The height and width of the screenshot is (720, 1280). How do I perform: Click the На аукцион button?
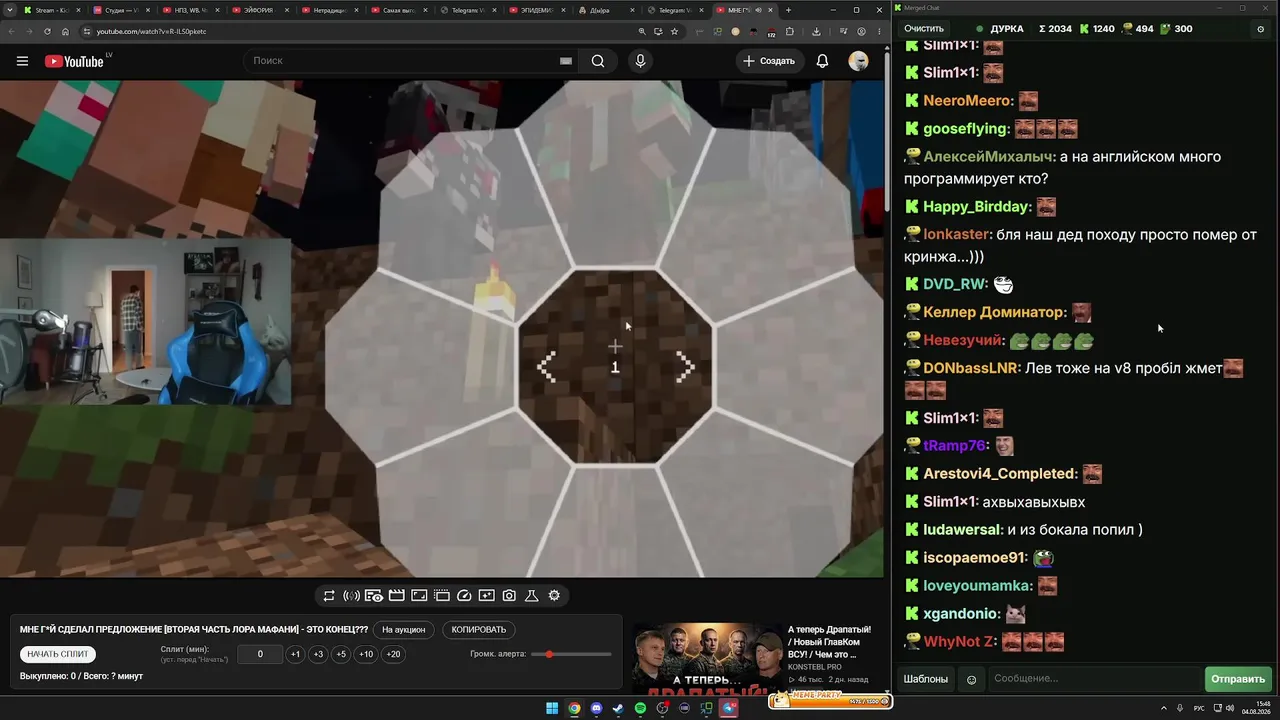404,630
